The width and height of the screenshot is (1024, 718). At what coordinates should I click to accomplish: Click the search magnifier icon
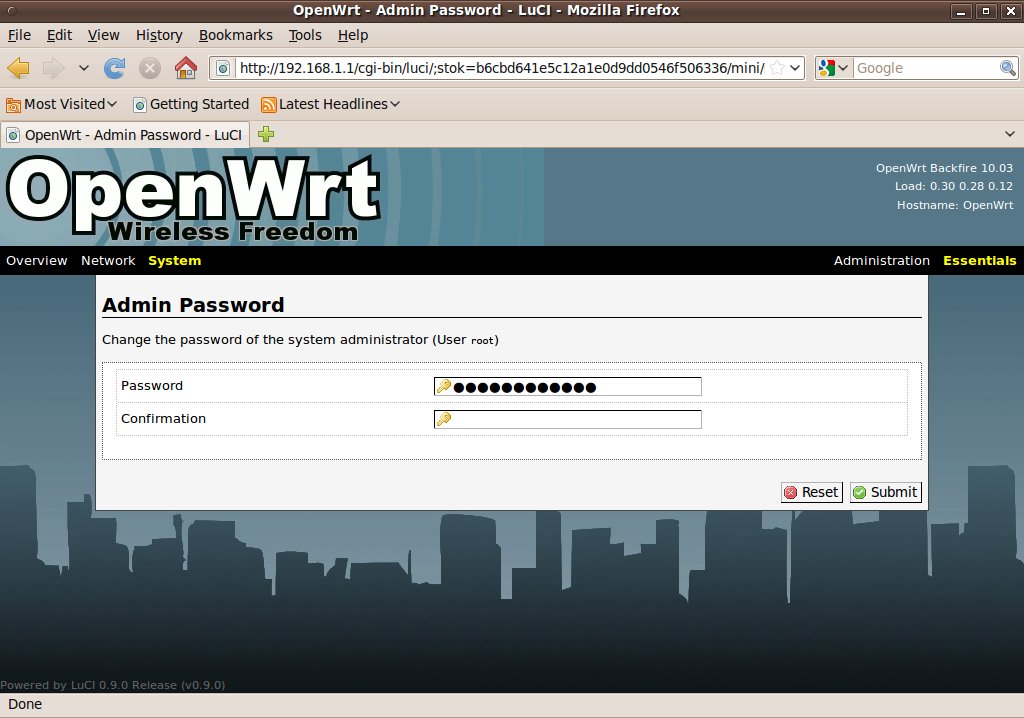coord(1008,68)
